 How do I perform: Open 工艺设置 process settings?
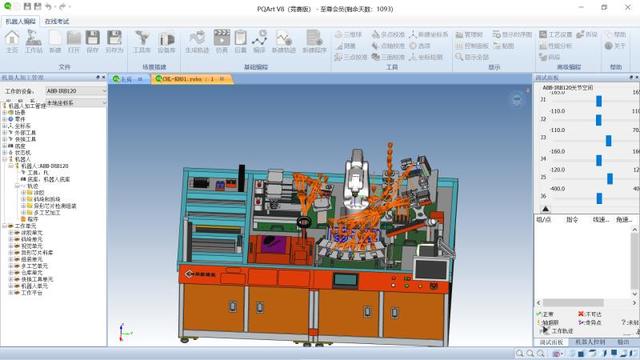pos(556,35)
